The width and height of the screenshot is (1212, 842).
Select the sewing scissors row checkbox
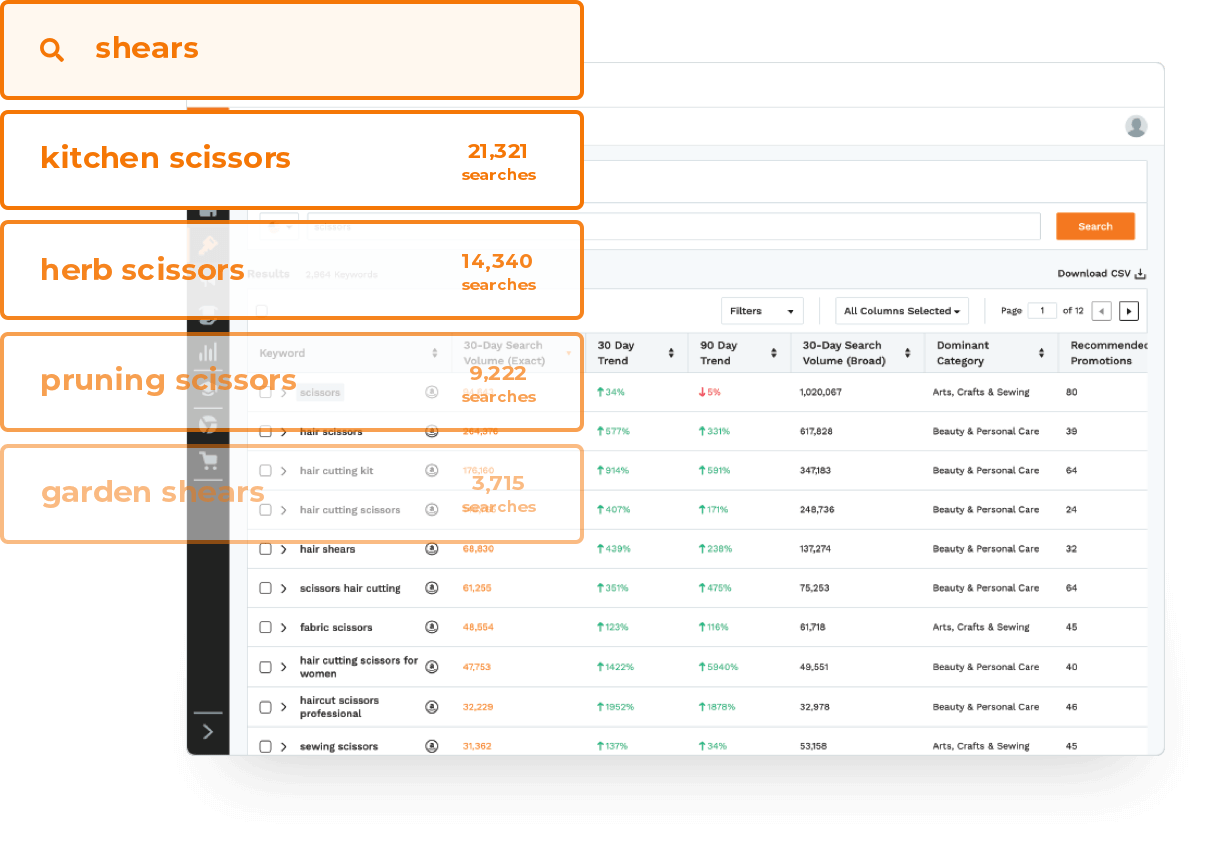pyautogui.click(x=265, y=746)
